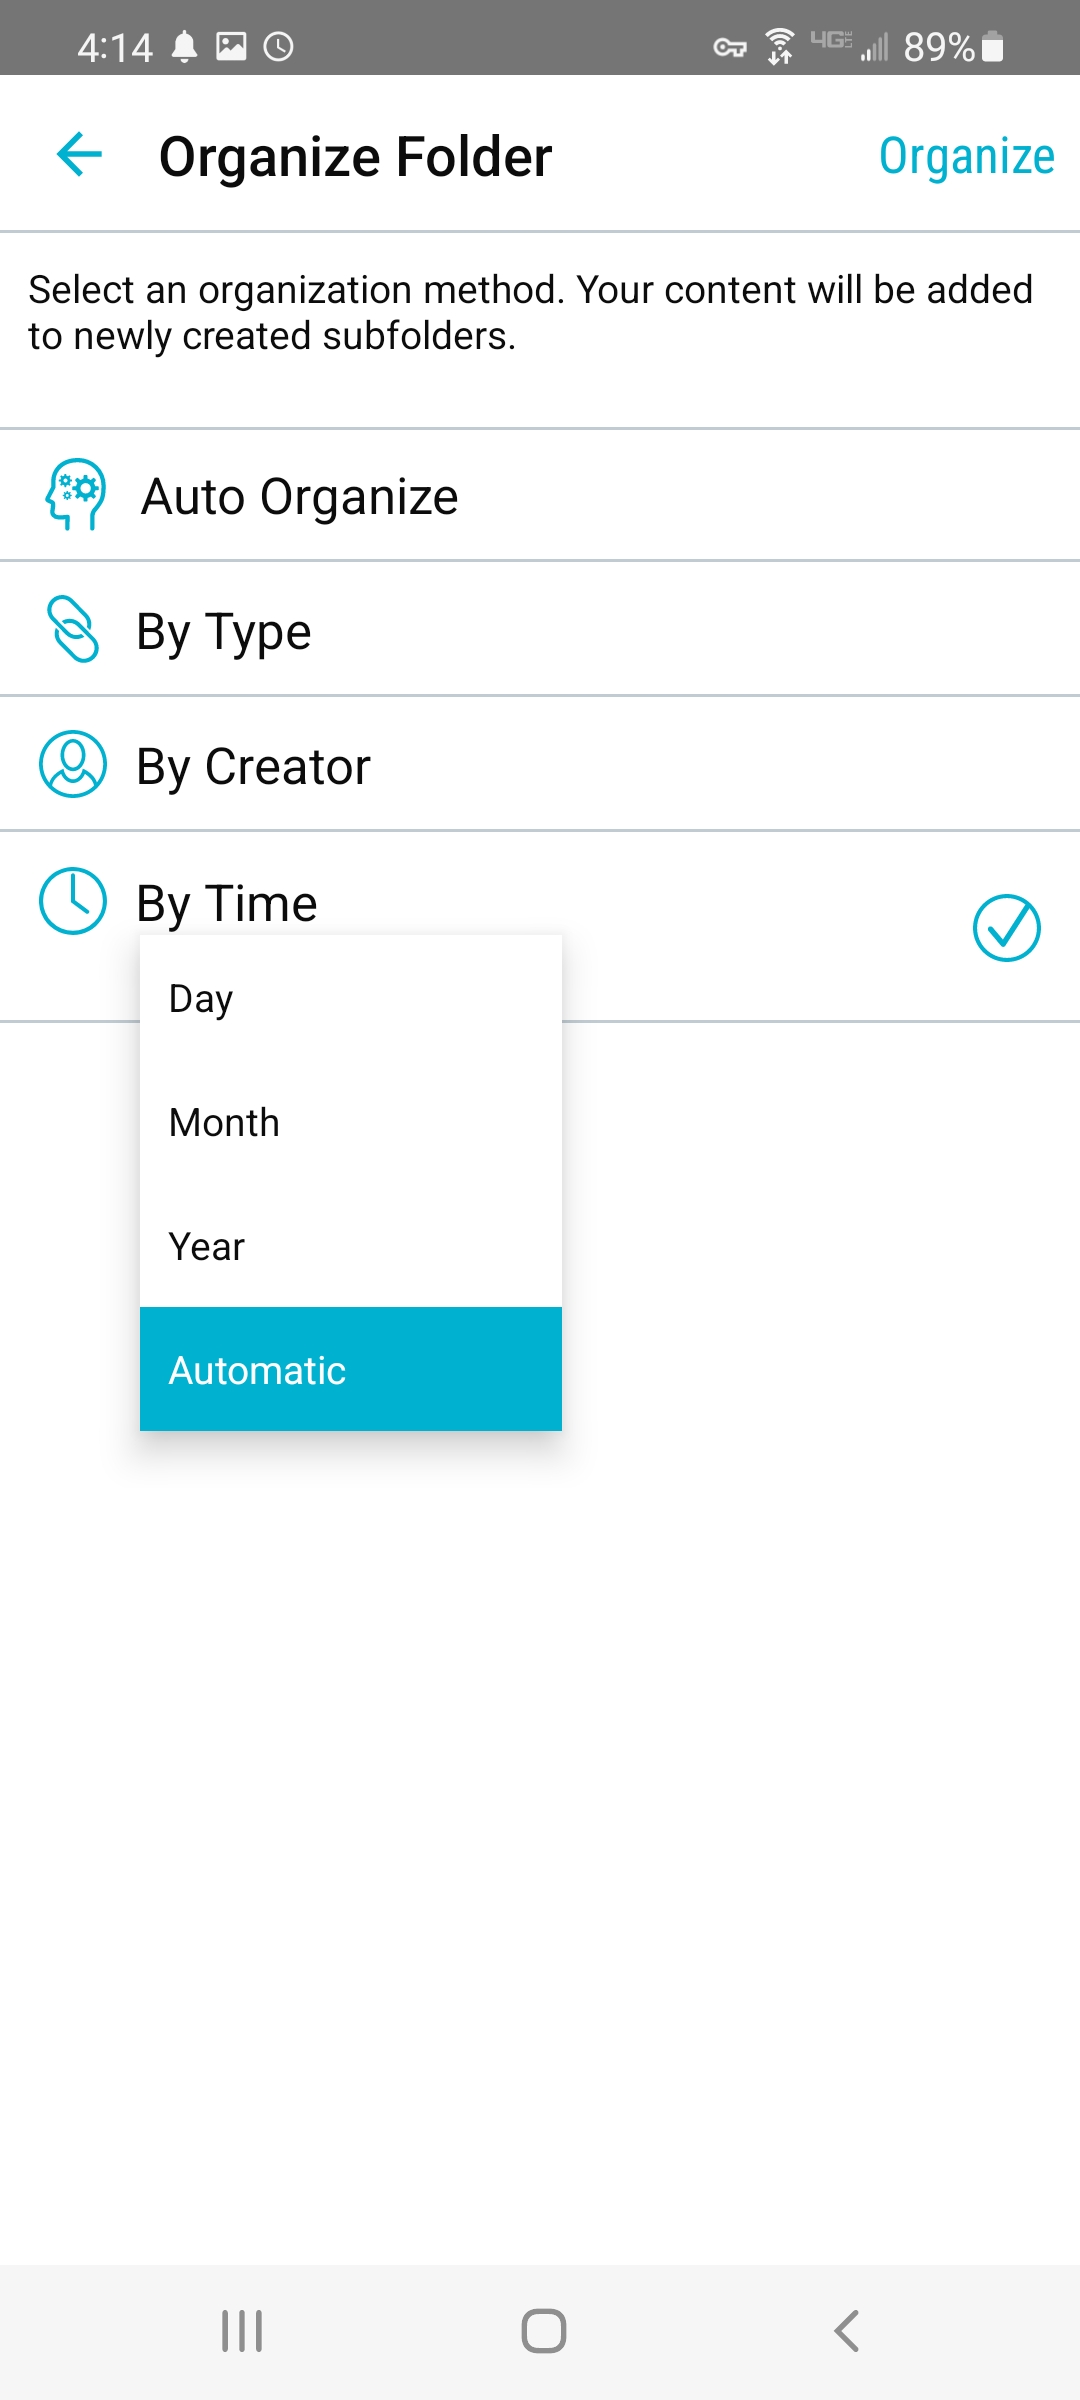Image resolution: width=1080 pixels, height=2400 pixels.
Task: Tap the Android home button
Action: [x=544, y=2331]
